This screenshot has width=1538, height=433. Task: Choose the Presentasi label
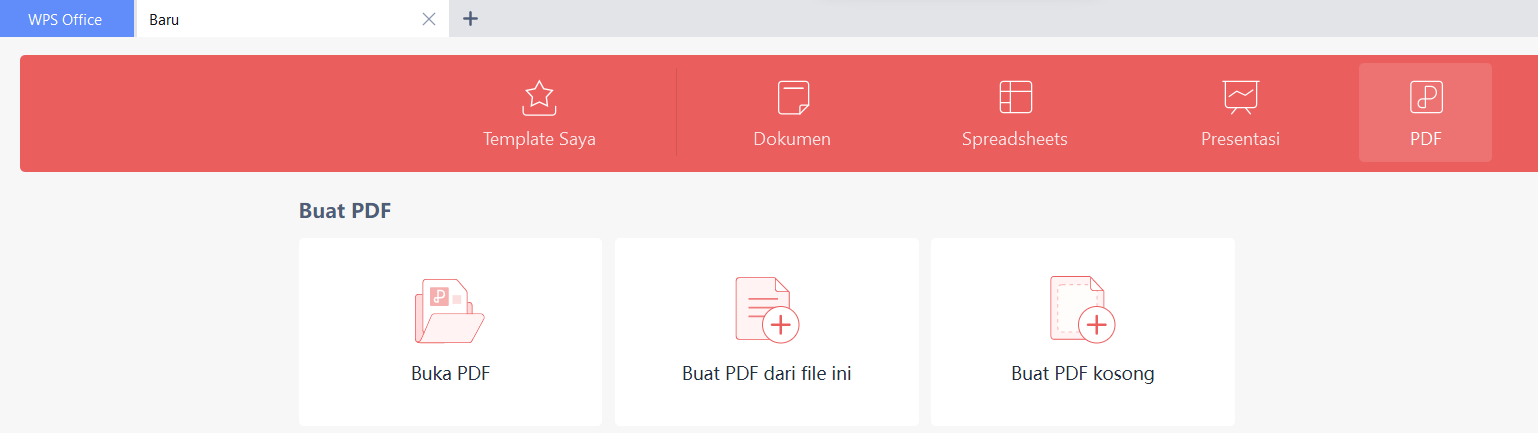pos(1240,139)
